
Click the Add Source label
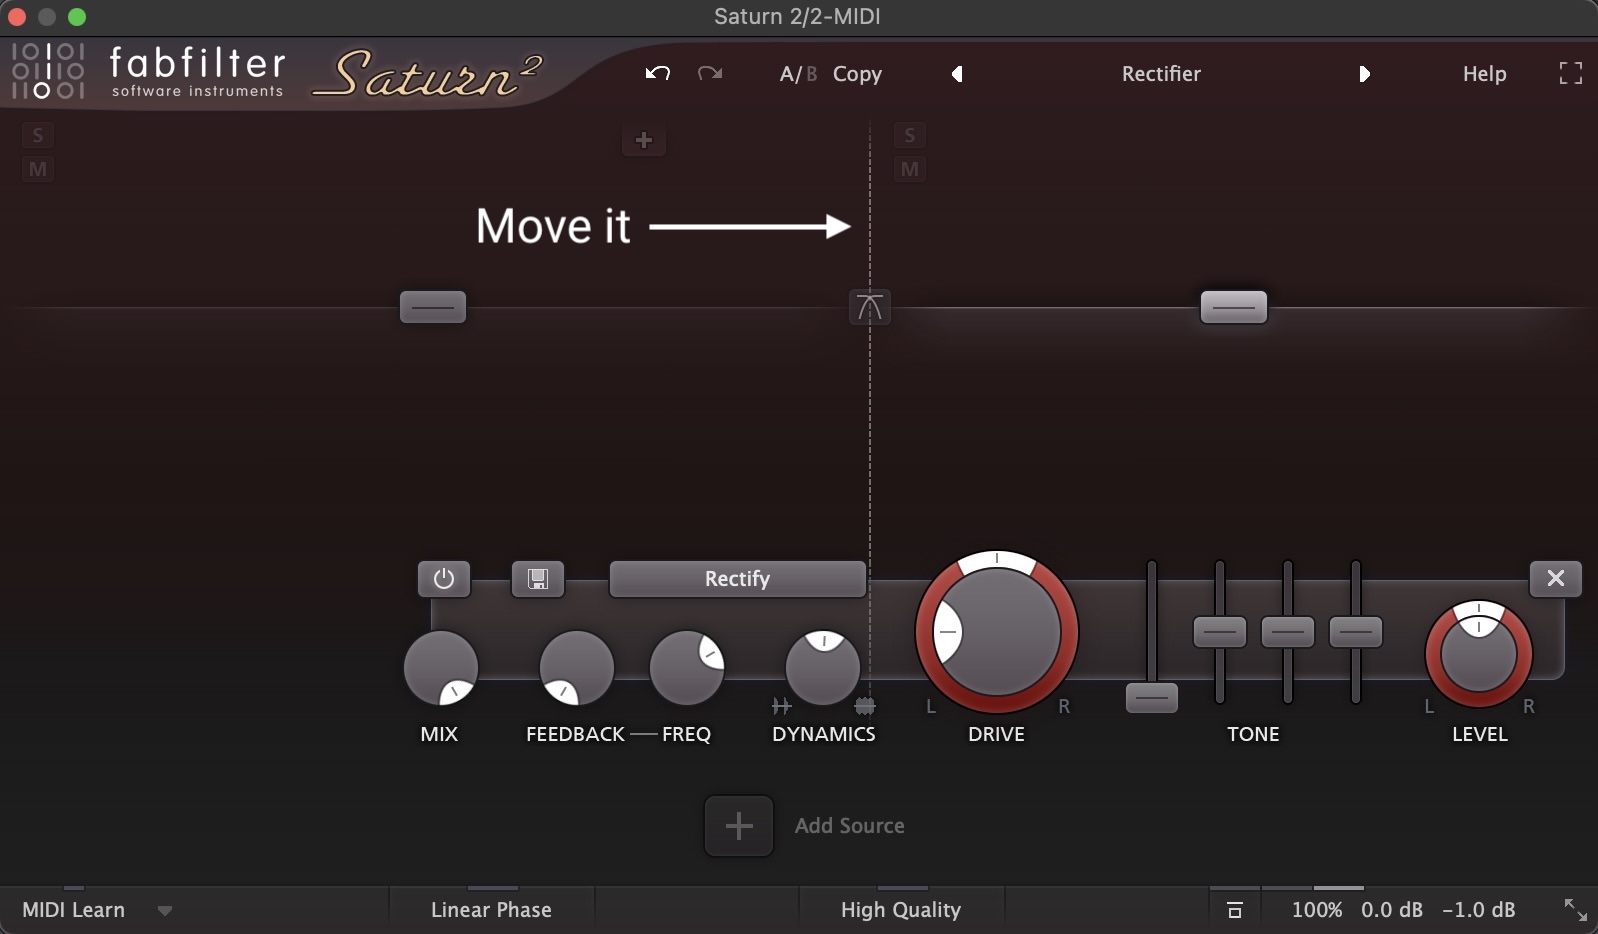click(850, 826)
